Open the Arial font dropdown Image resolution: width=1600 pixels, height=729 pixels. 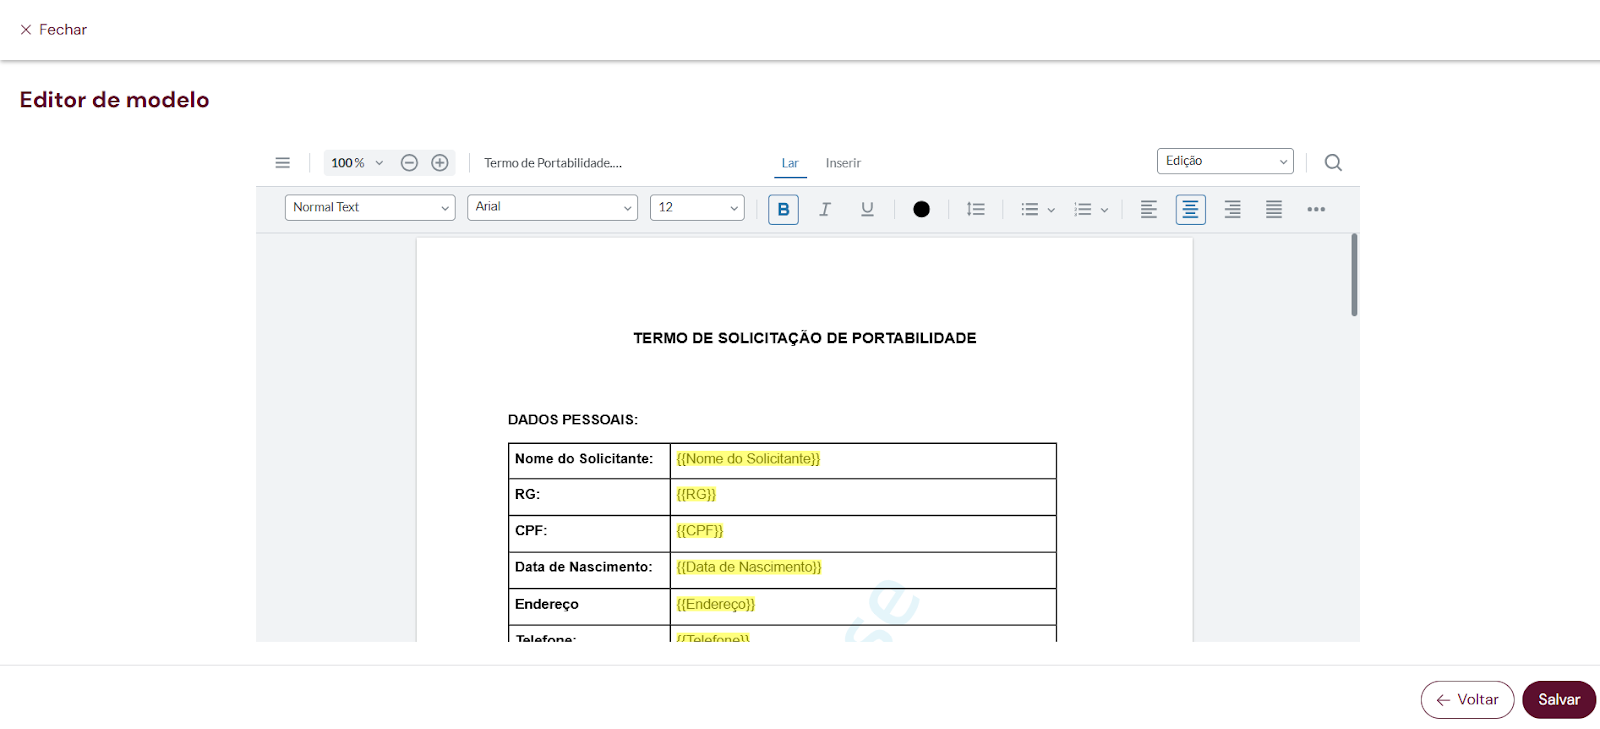pos(552,207)
